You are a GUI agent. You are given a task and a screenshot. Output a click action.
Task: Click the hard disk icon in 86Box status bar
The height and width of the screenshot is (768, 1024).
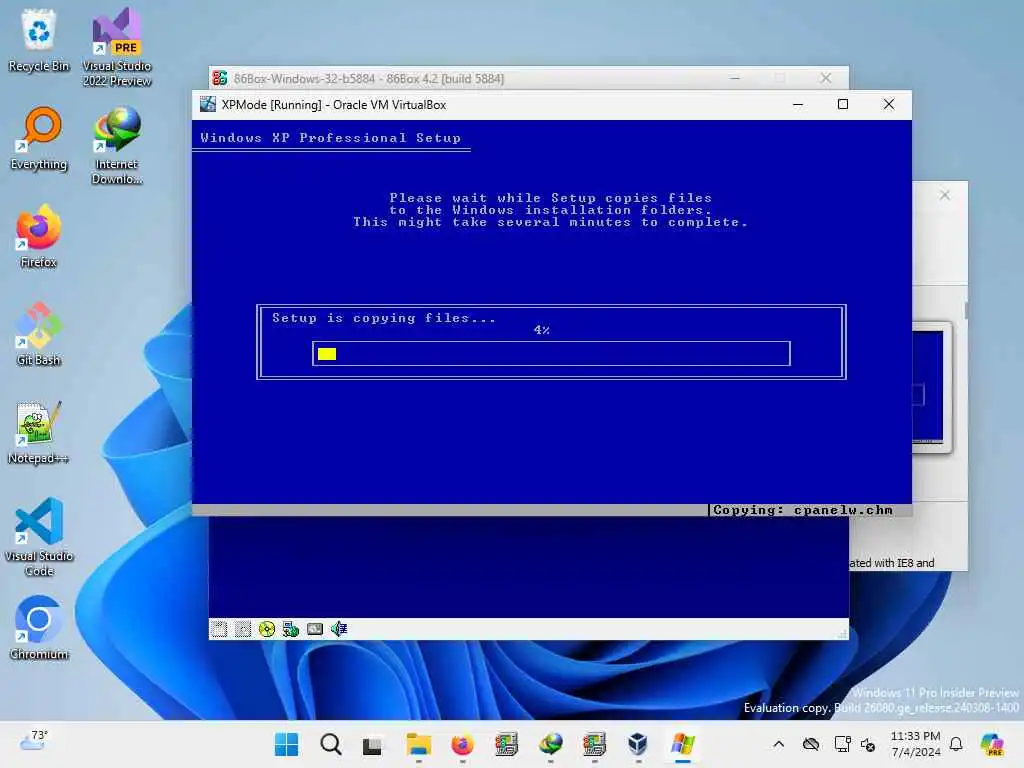(x=315, y=629)
